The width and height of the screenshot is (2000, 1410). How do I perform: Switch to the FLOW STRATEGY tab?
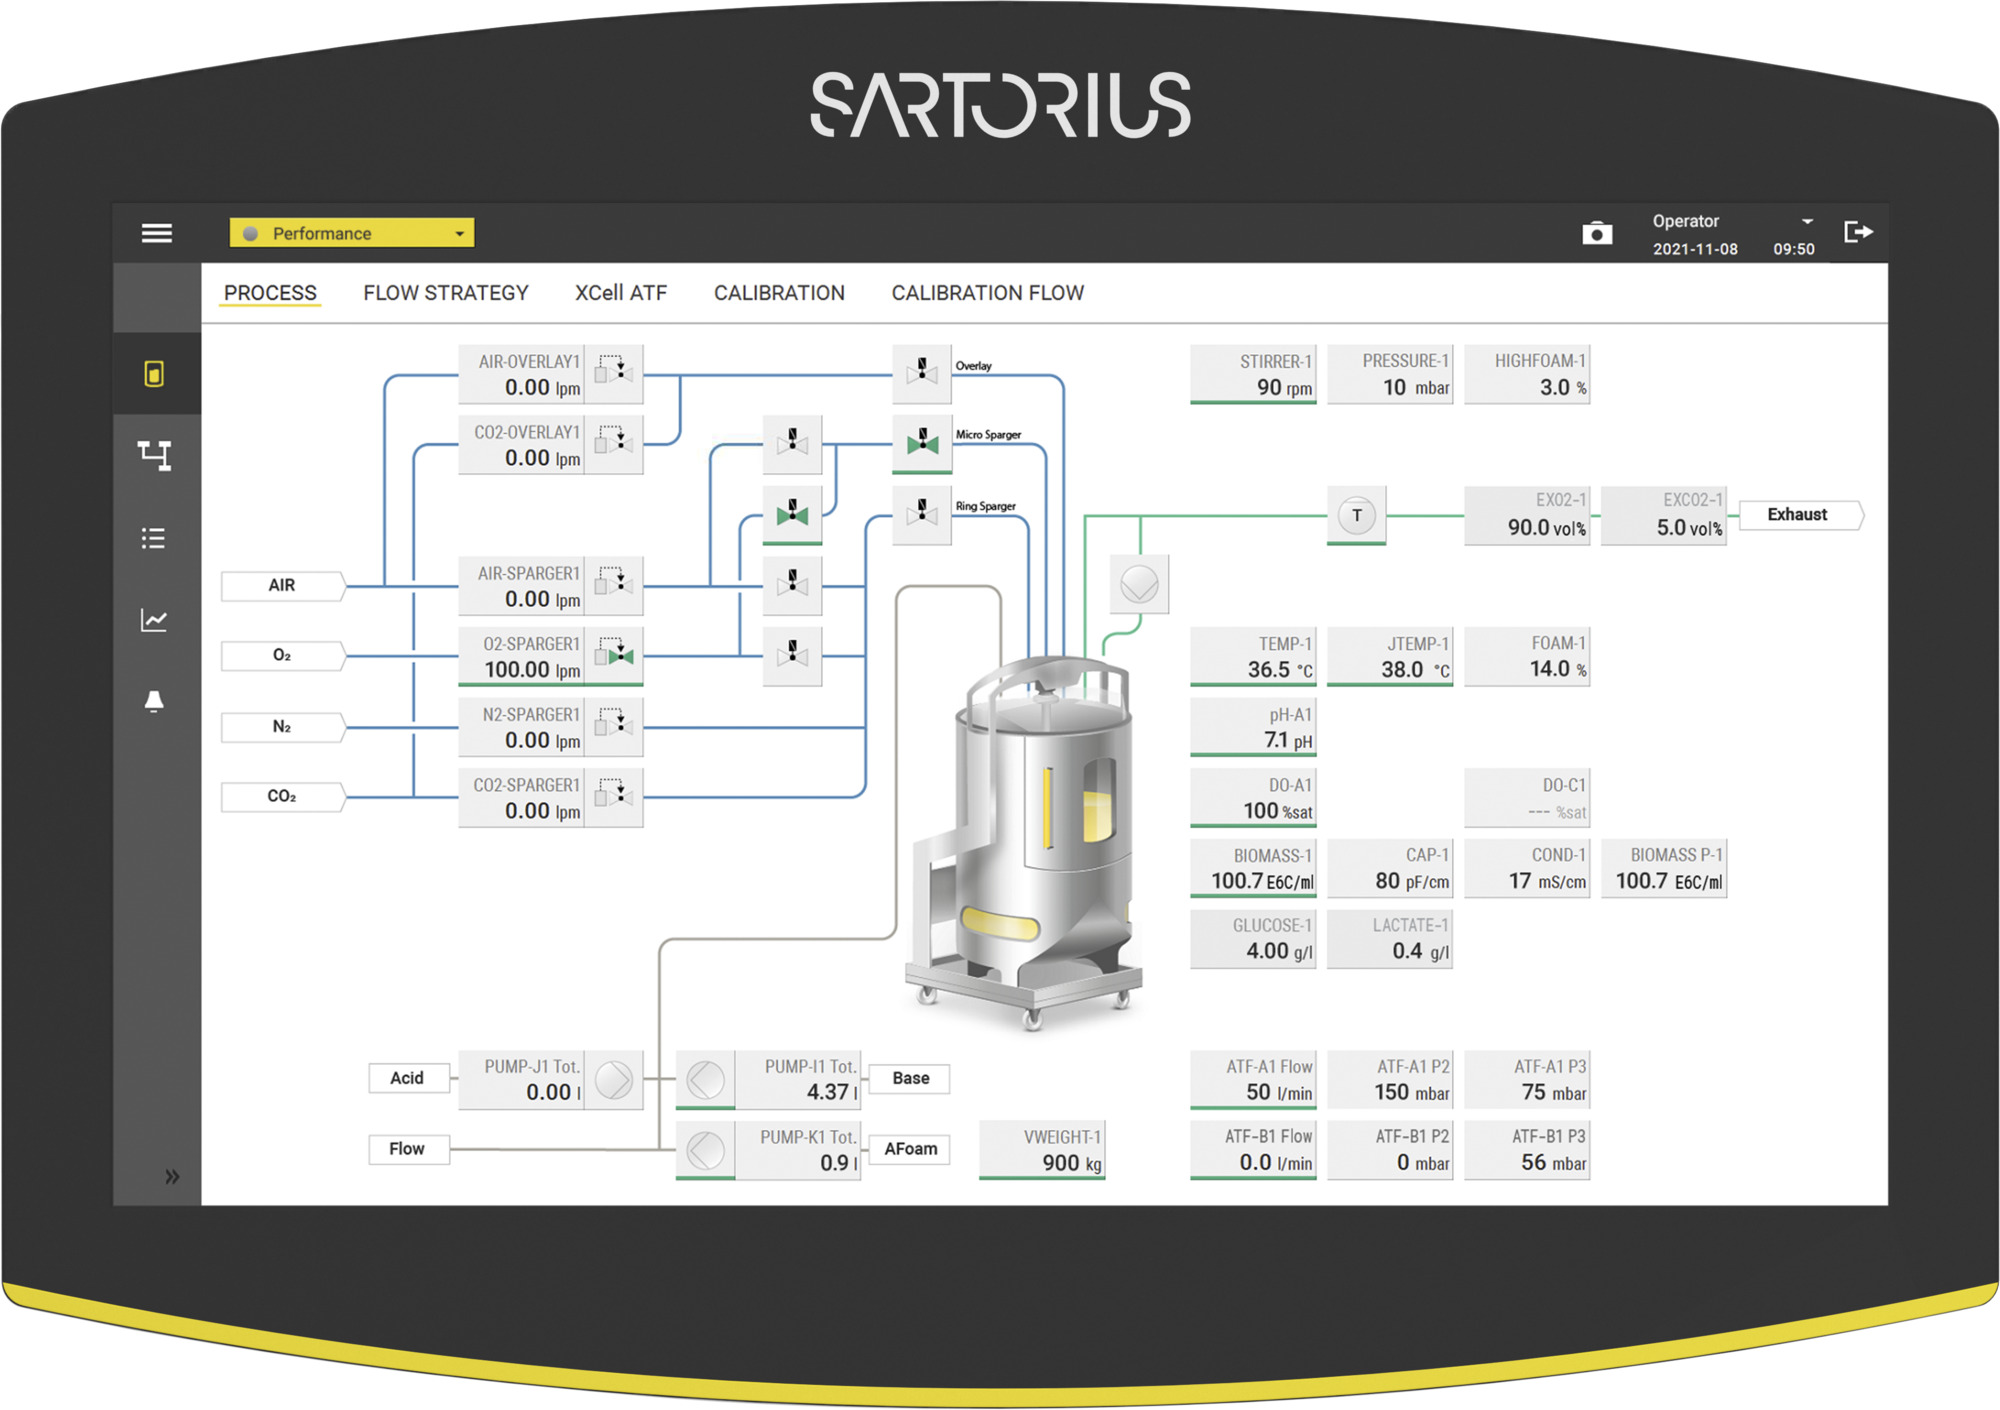[x=445, y=293]
